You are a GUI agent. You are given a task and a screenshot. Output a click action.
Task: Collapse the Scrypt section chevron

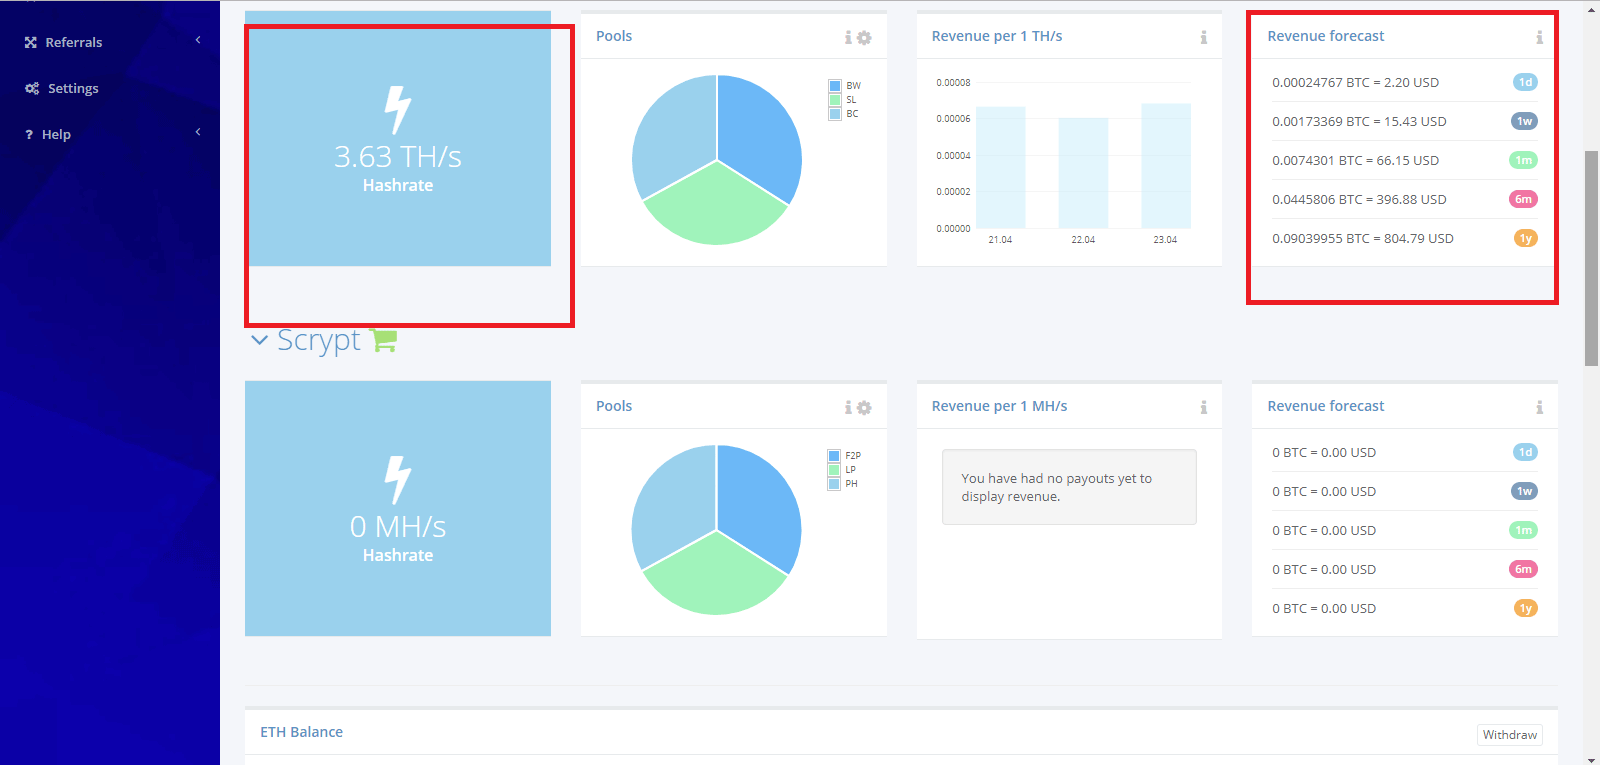click(x=259, y=340)
